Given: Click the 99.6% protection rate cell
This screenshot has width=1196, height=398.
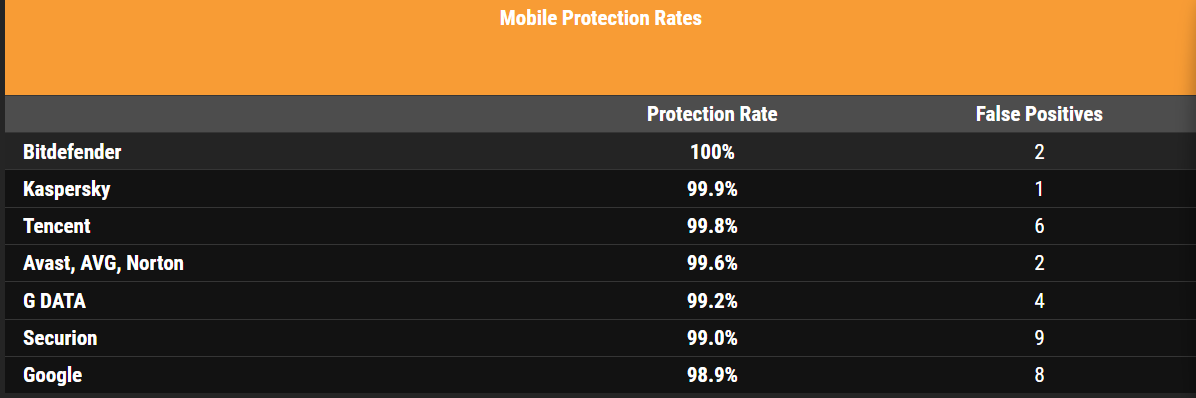Looking at the screenshot, I should [x=712, y=264].
